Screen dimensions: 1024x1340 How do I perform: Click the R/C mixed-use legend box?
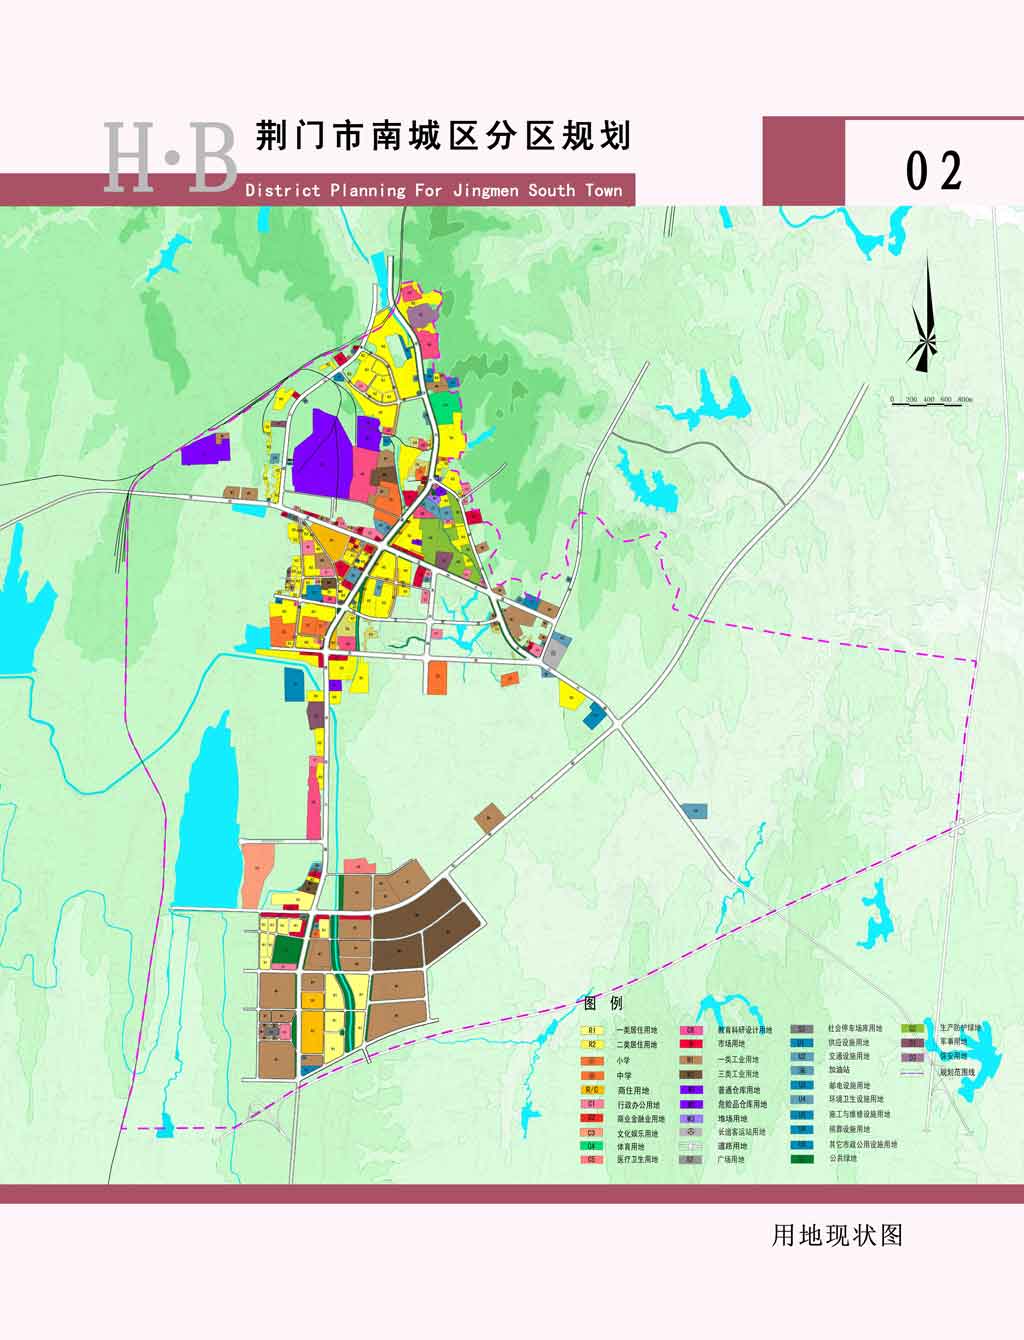click(592, 1090)
